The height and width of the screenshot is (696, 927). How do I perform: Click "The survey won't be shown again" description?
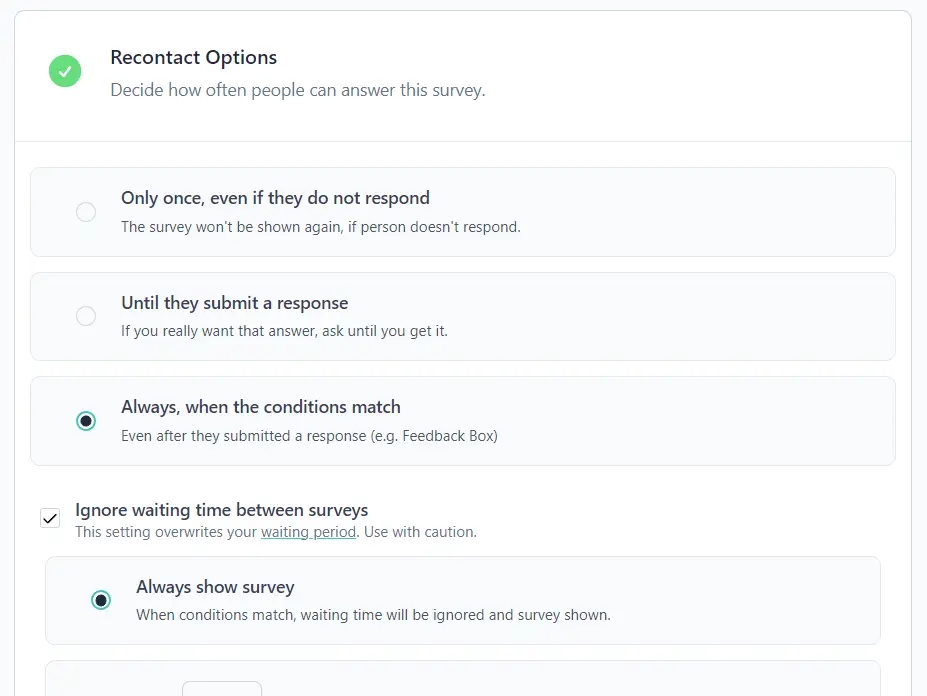pyautogui.click(x=320, y=227)
